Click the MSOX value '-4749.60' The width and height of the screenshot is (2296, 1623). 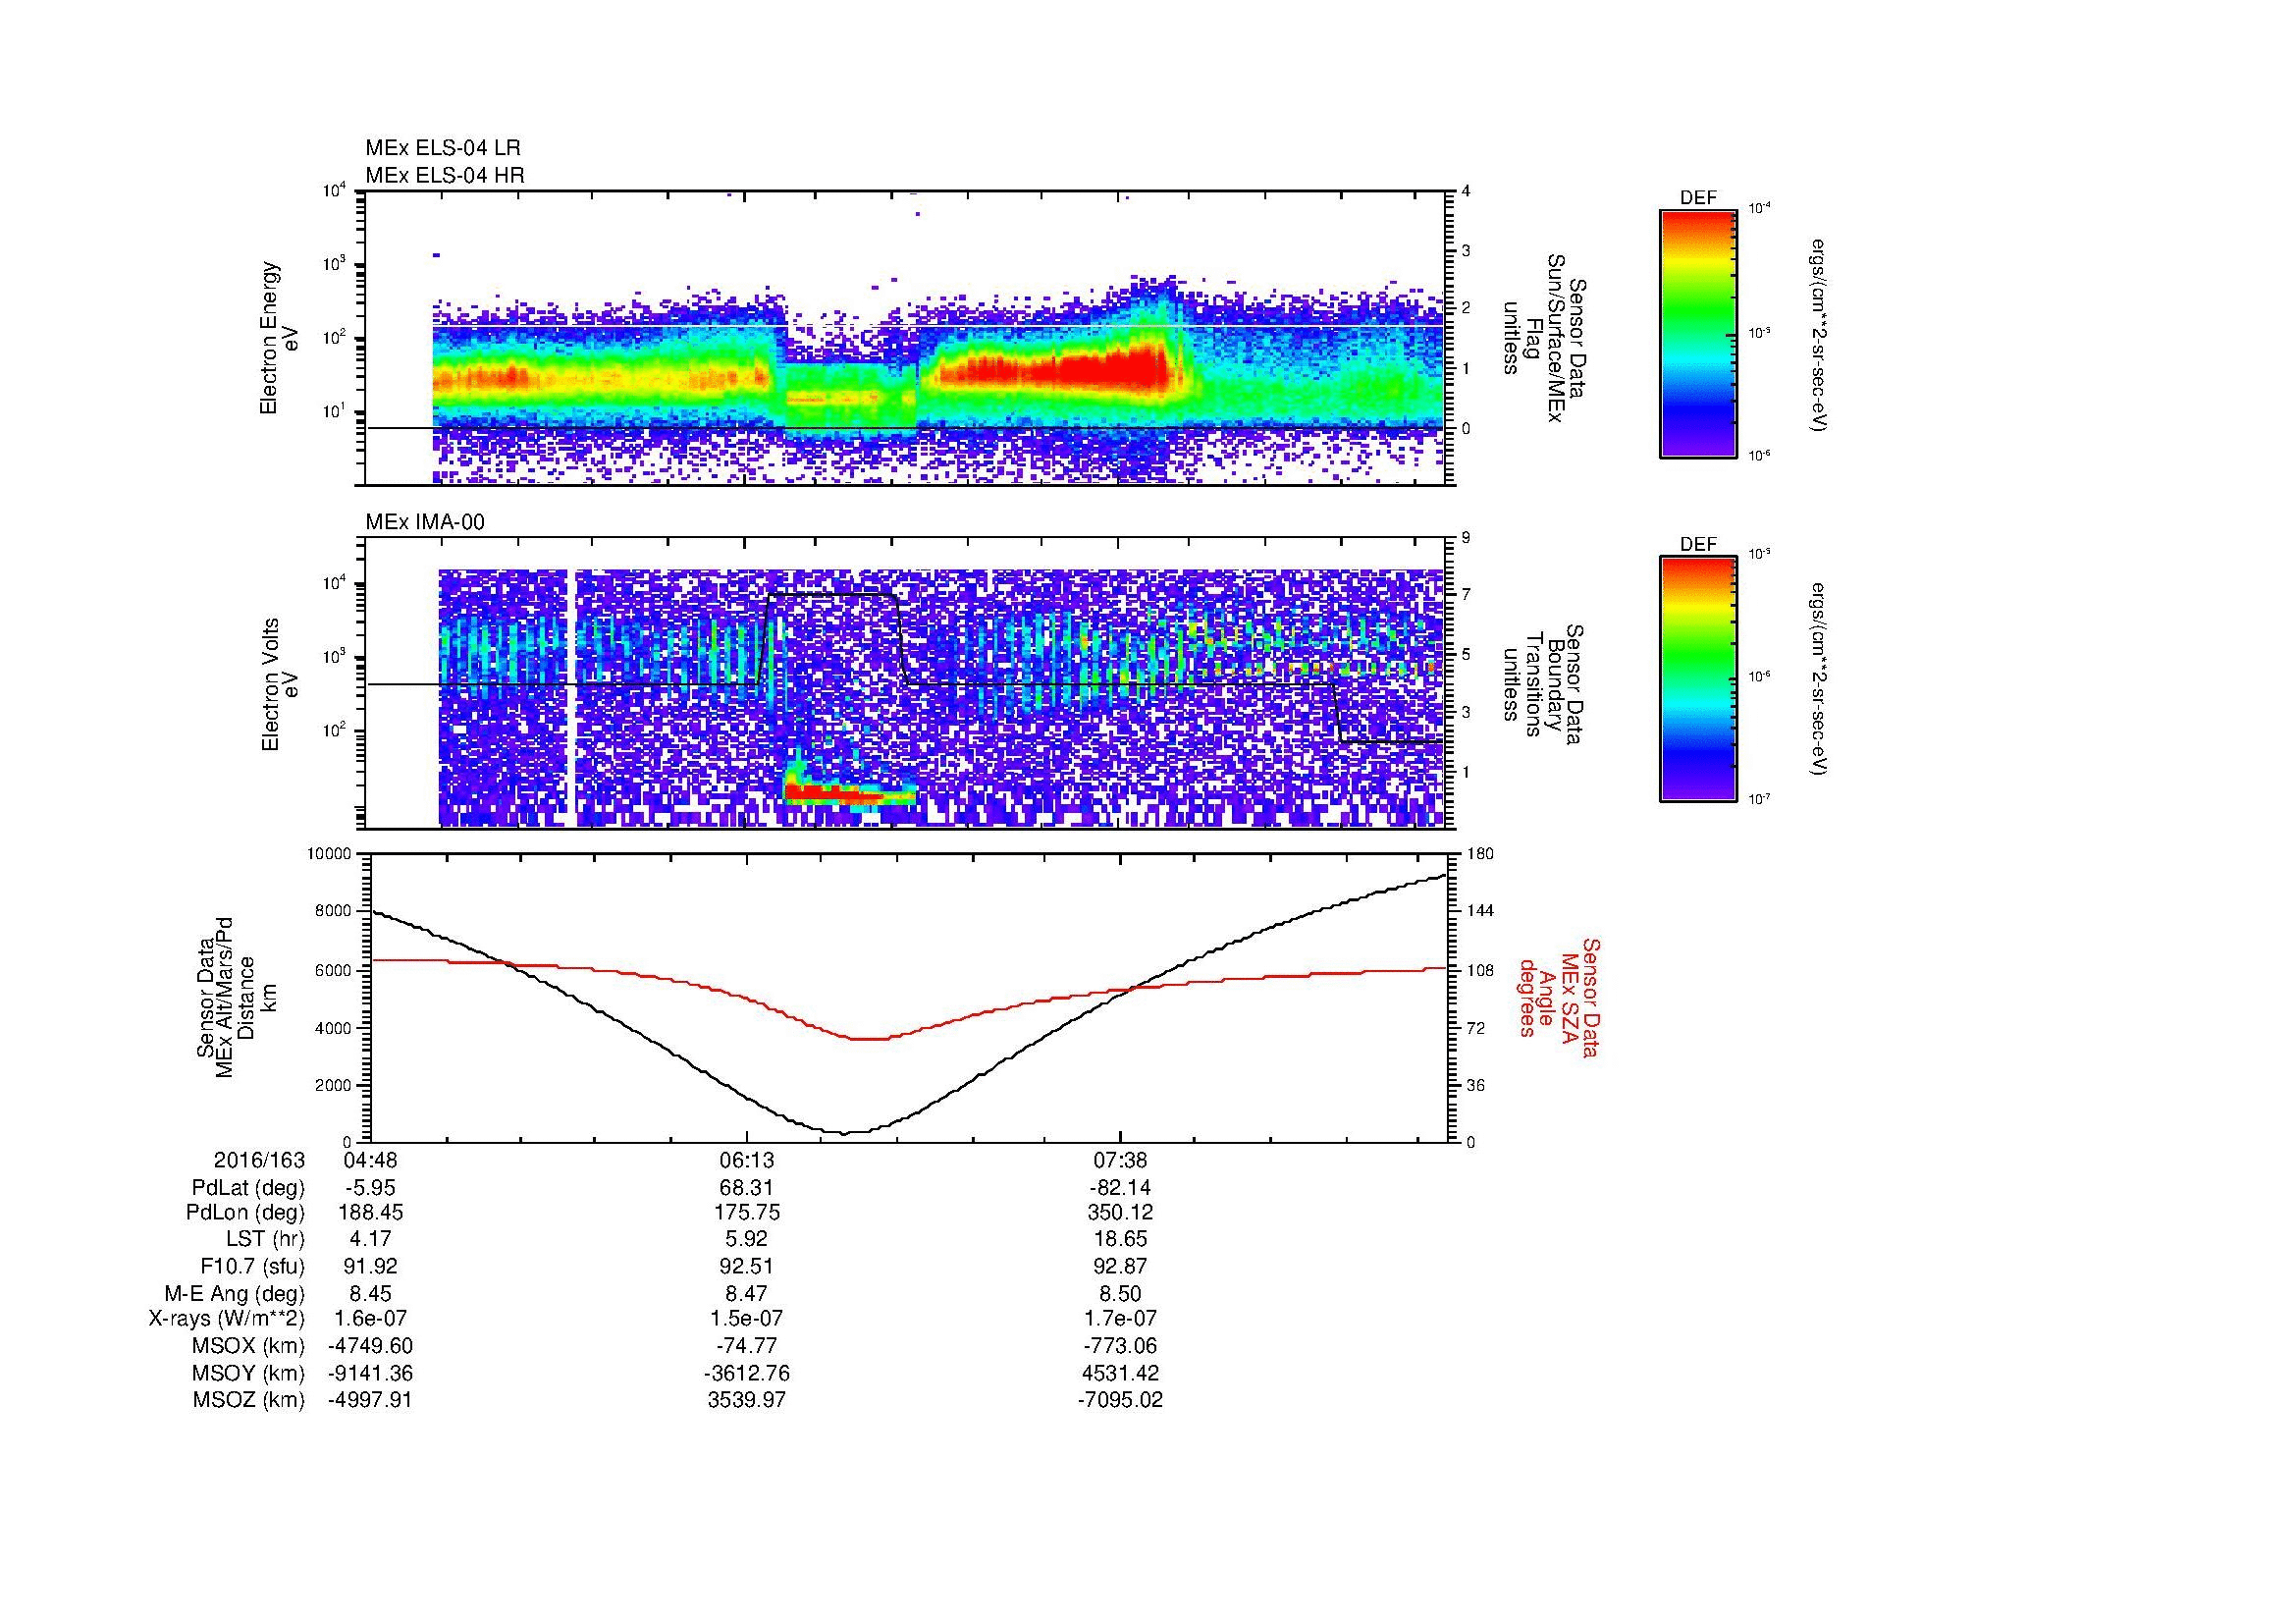click(370, 1346)
